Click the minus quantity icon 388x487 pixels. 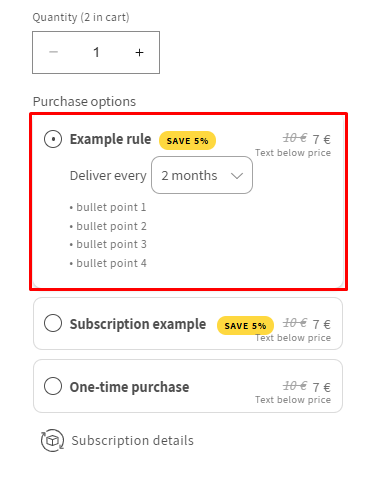pos(53,52)
